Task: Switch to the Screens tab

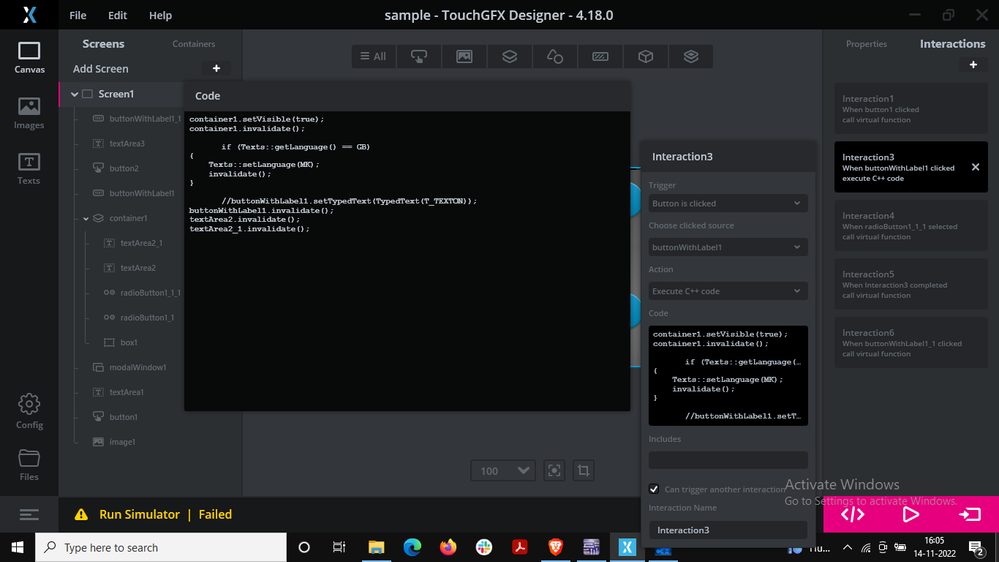Action: [x=103, y=43]
